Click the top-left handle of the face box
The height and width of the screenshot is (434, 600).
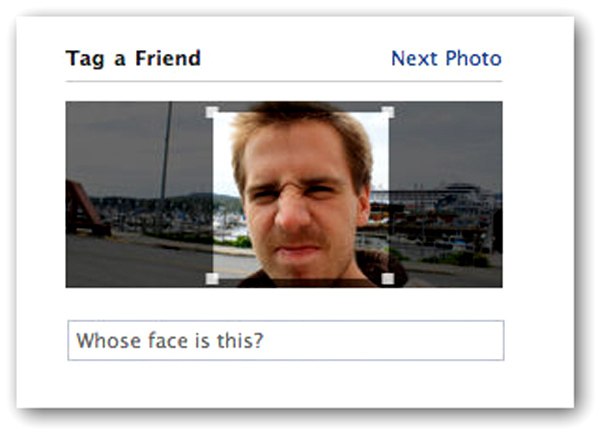(x=212, y=112)
